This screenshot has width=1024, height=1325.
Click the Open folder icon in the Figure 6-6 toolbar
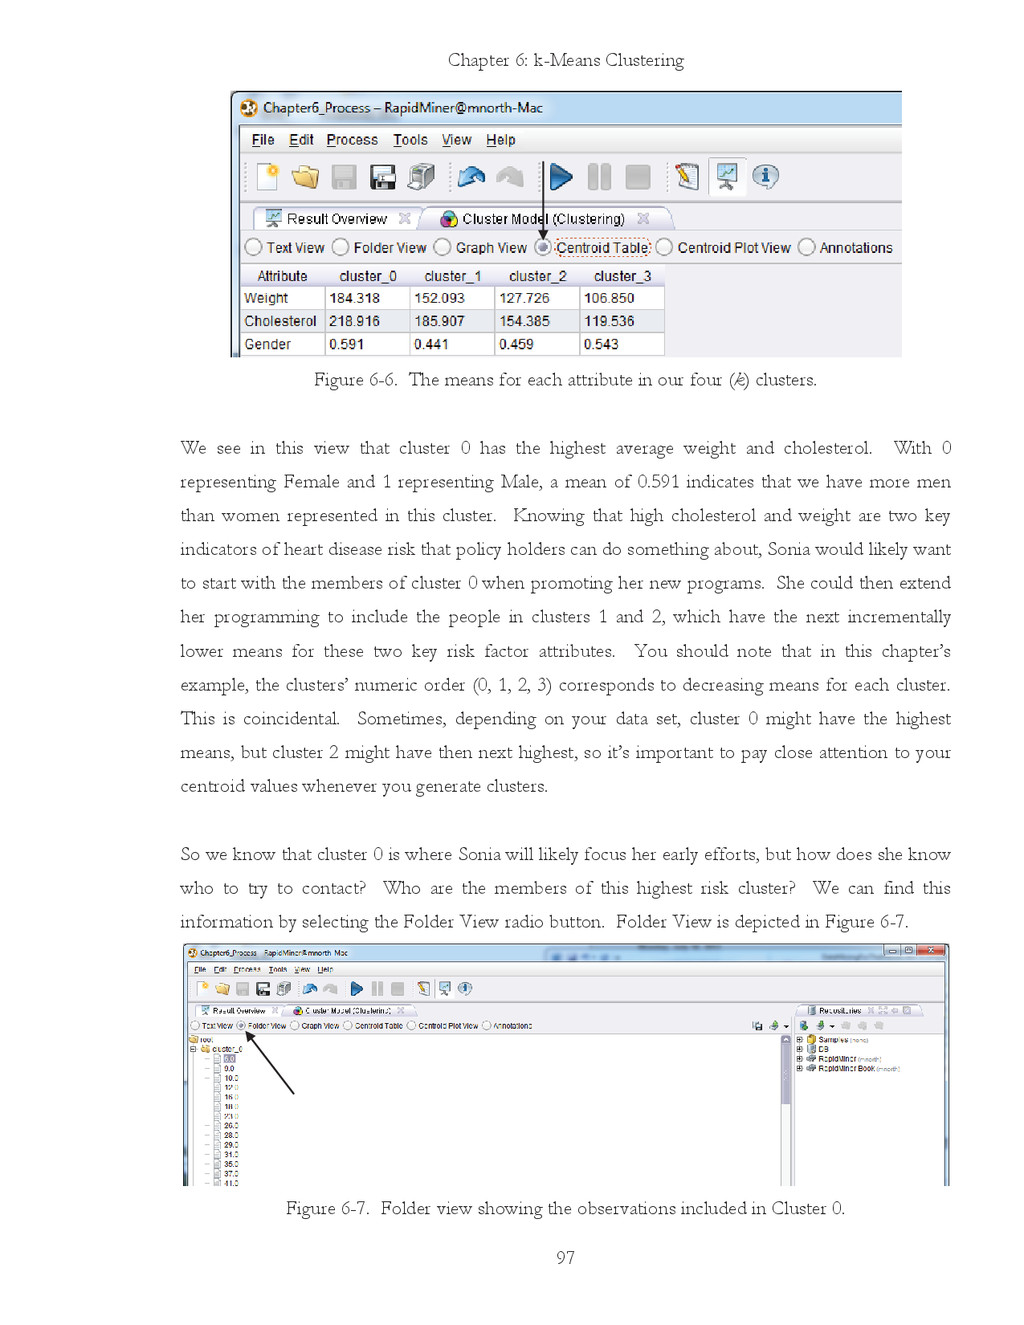(305, 177)
